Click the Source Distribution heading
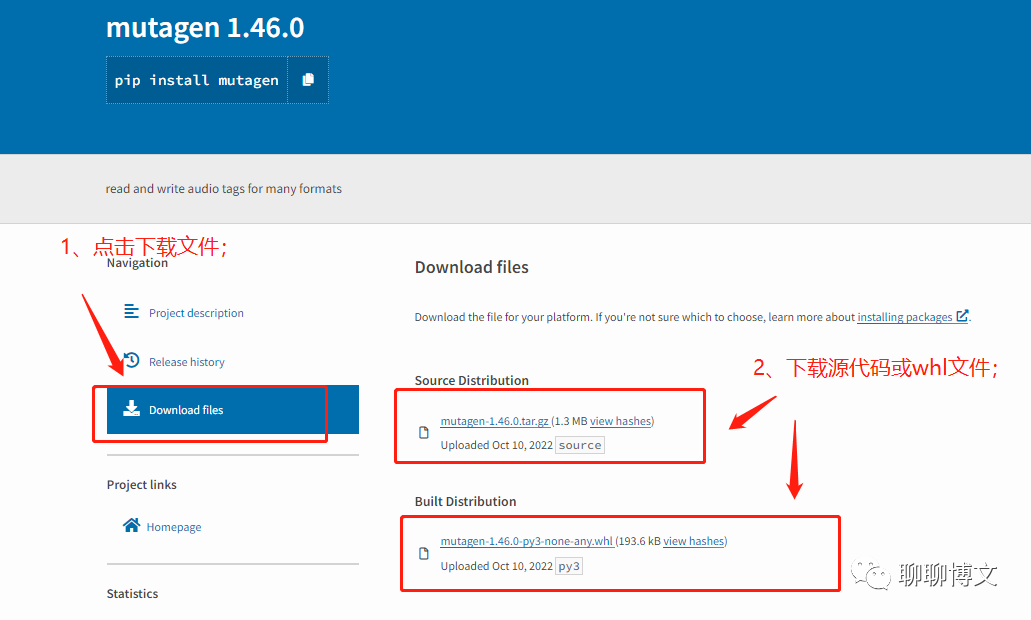Screen dimensions: 1031x620 [471, 381]
